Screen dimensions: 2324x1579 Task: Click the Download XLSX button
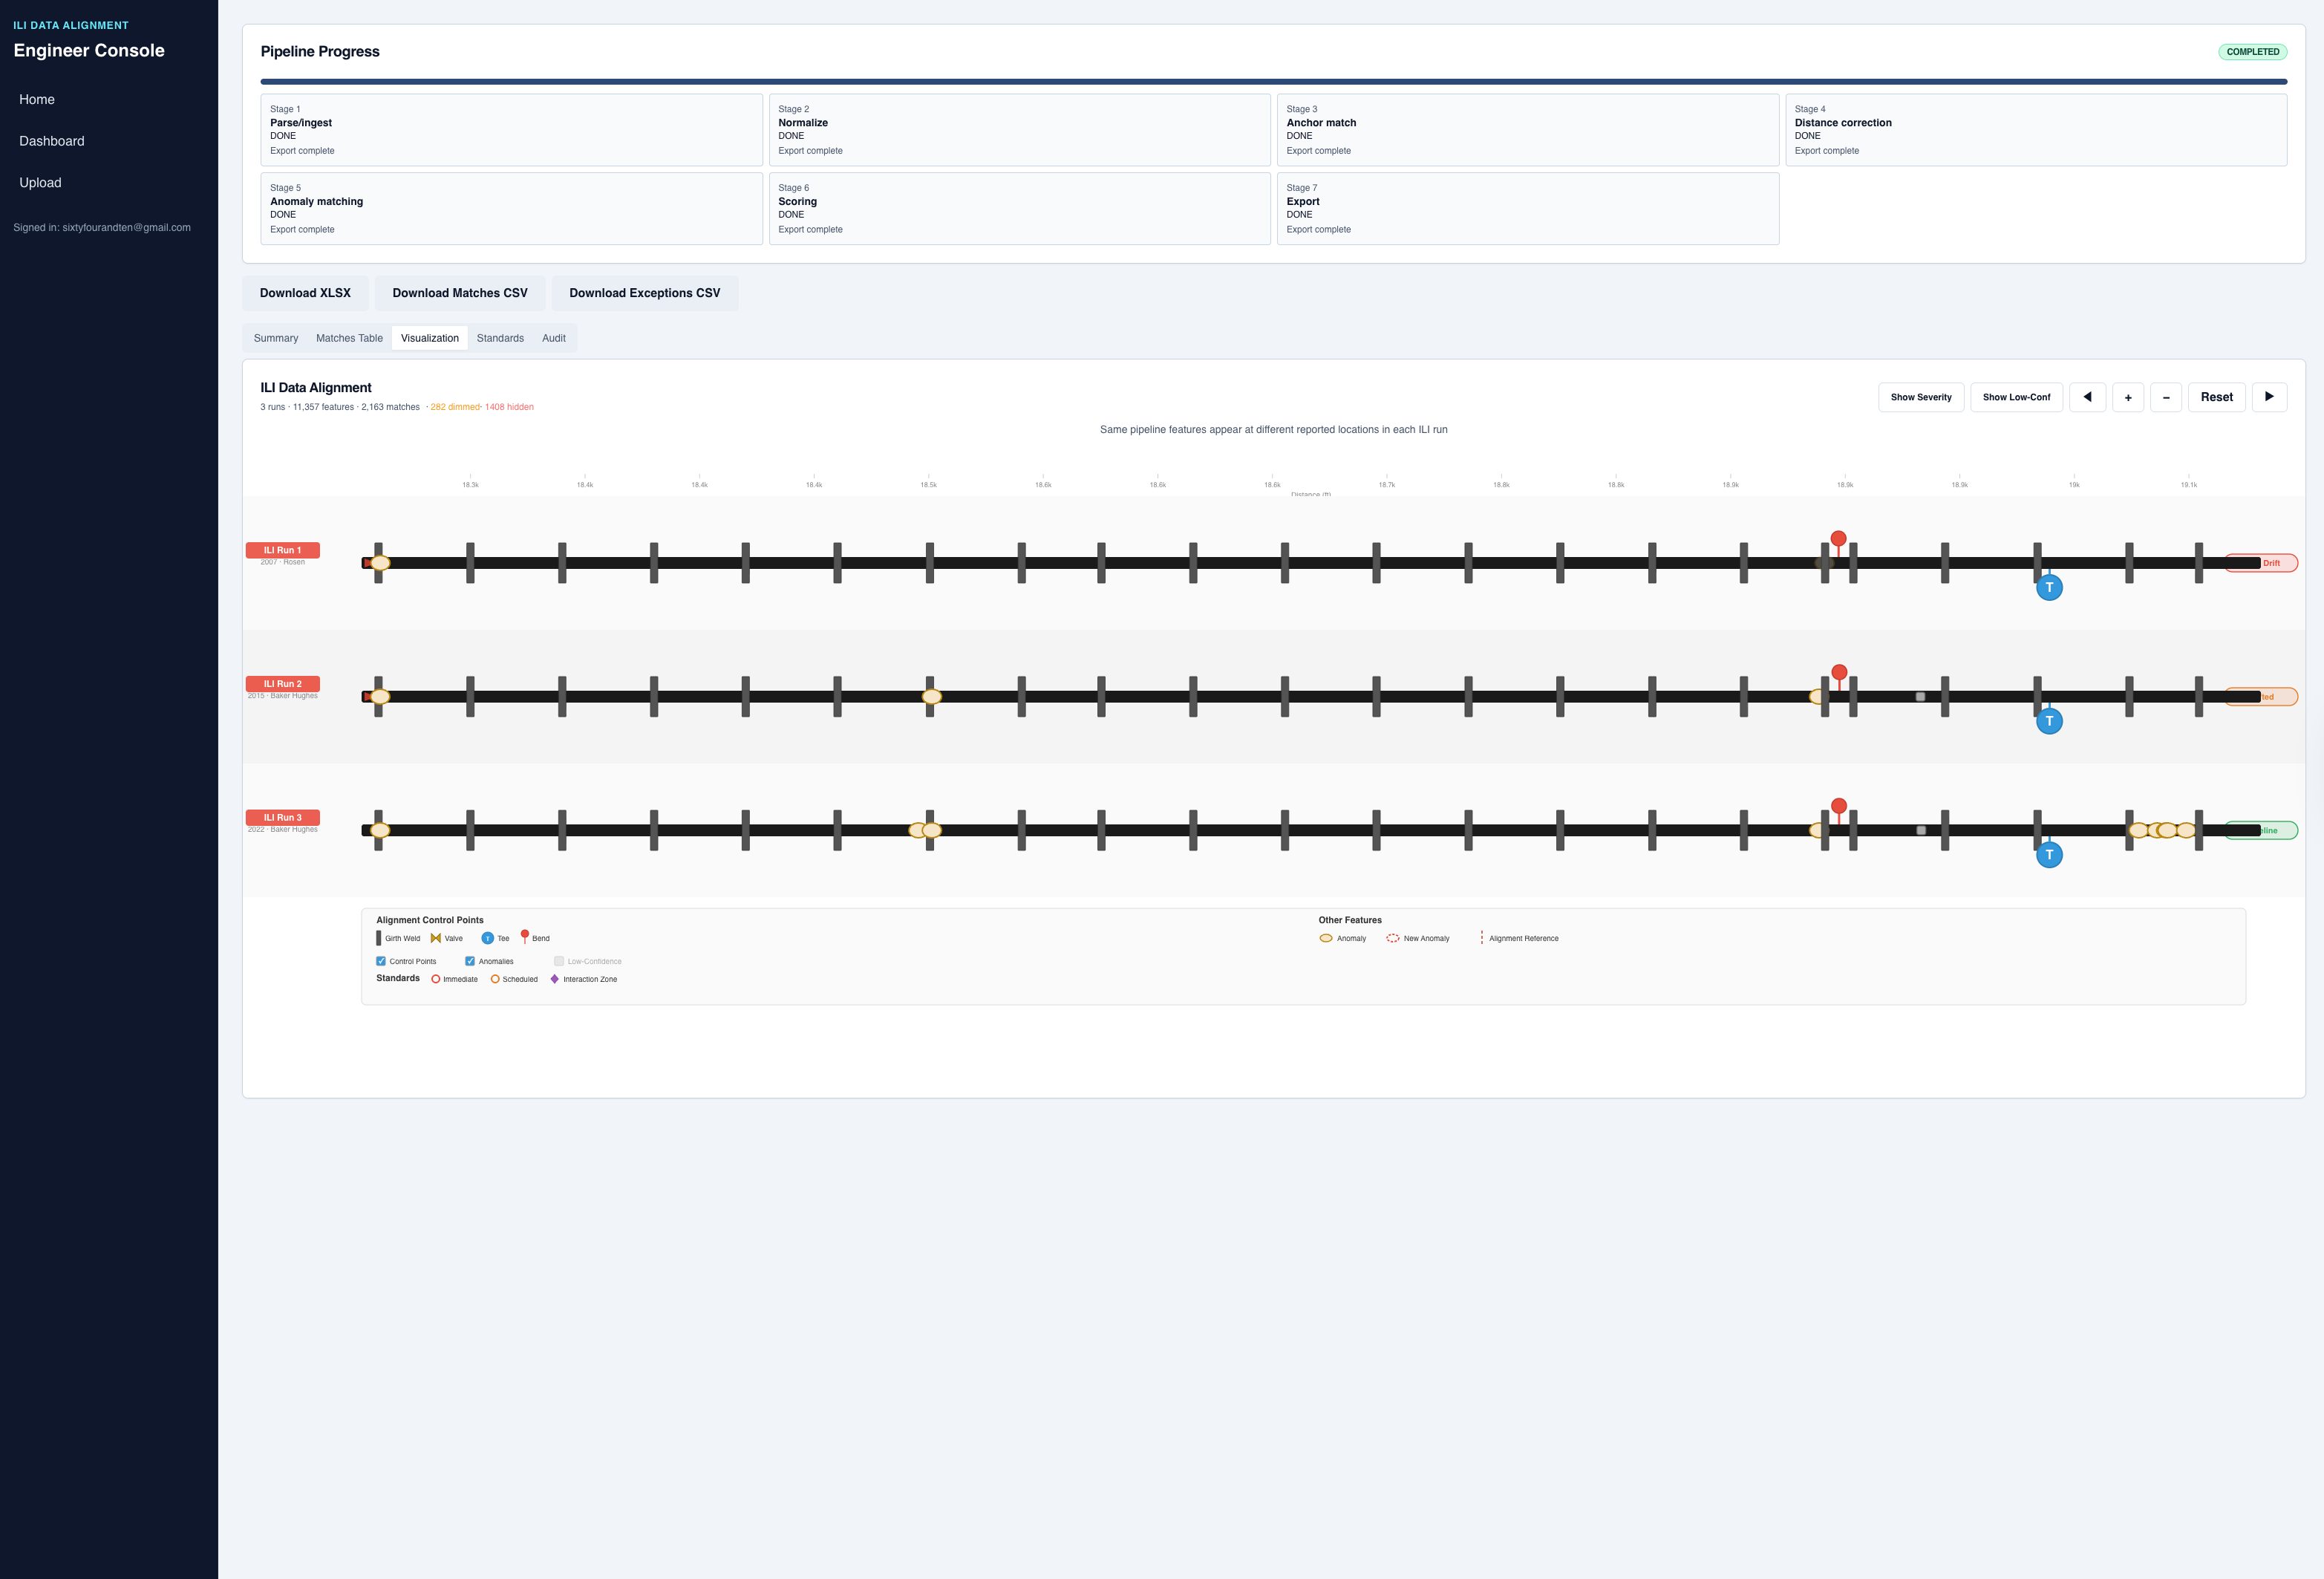coord(305,293)
